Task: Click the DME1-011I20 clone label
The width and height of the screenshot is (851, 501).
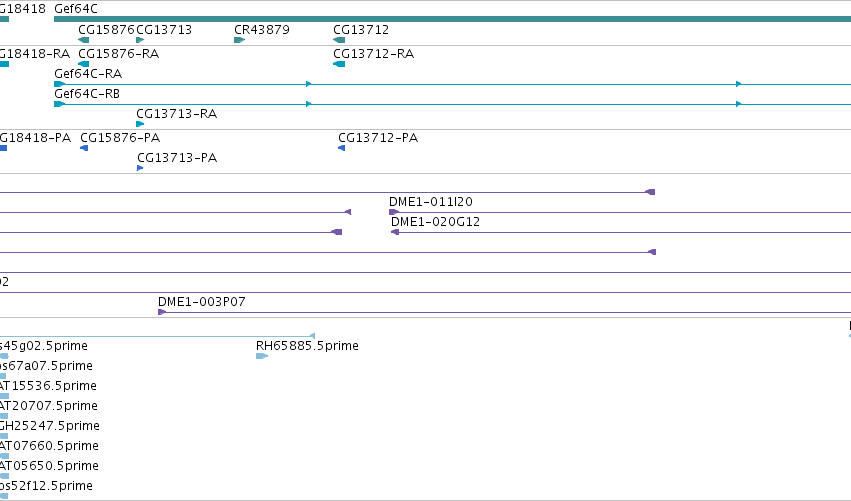Action: point(431,202)
